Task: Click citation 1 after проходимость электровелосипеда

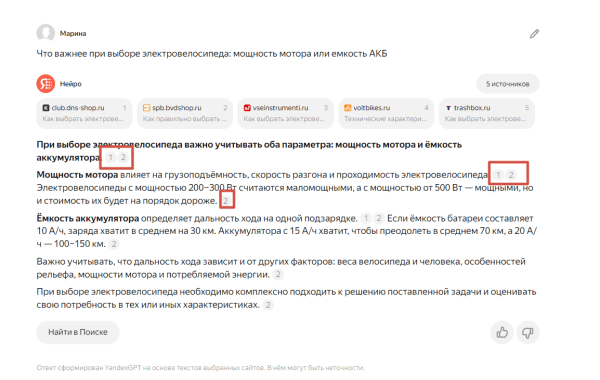Action: [x=498, y=175]
